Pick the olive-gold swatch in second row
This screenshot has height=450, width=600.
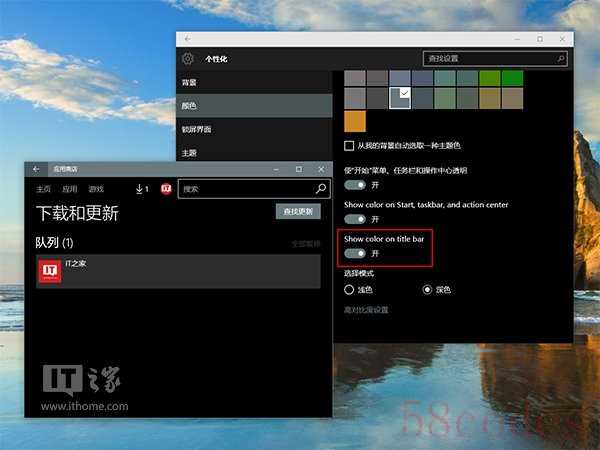490,98
